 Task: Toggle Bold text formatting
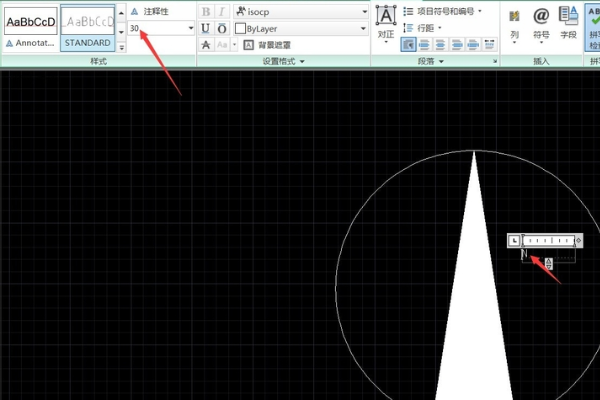point(206,12)
